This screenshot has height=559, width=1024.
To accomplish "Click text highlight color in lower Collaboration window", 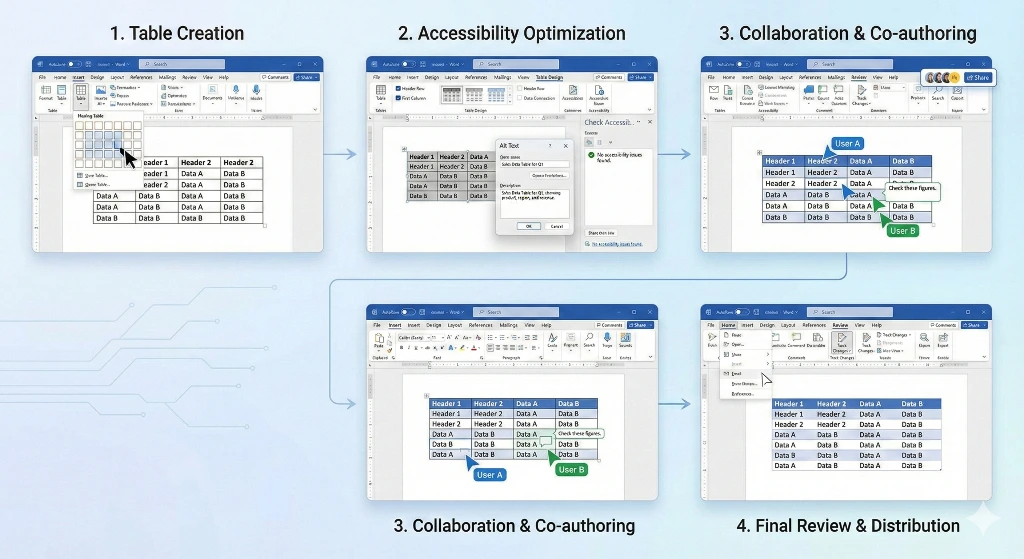I will click(462, 347).
